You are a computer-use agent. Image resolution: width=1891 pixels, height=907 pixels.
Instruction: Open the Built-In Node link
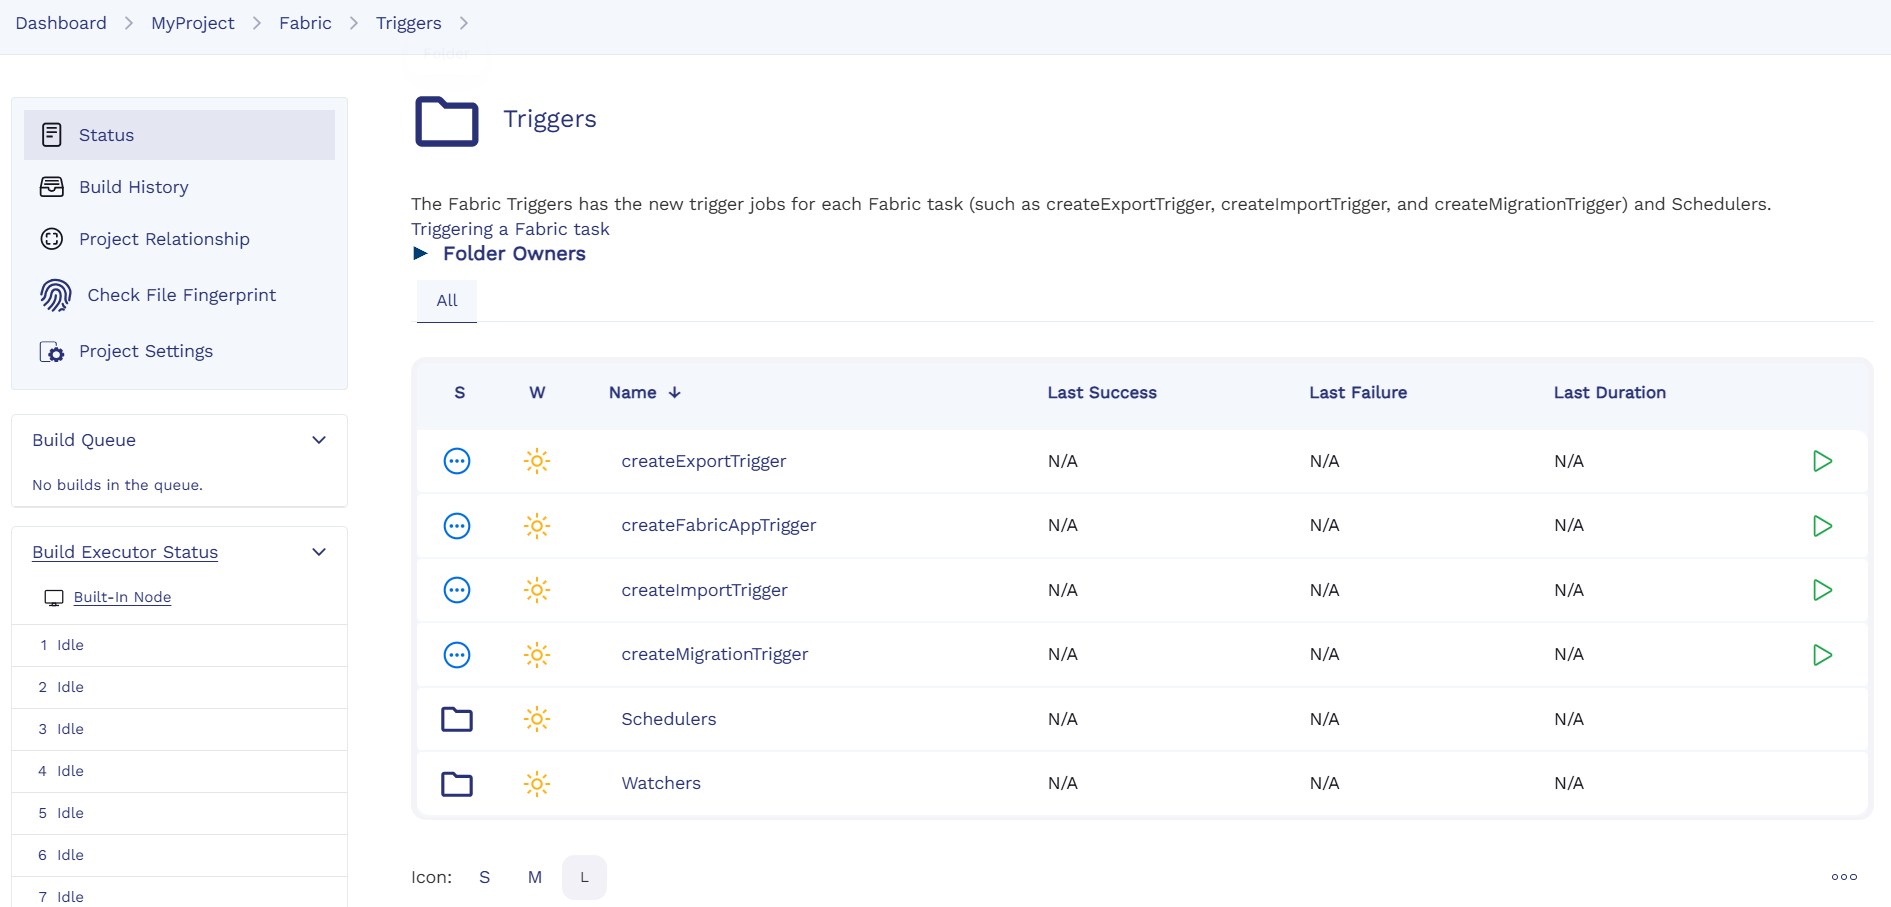tap(122, 597)
